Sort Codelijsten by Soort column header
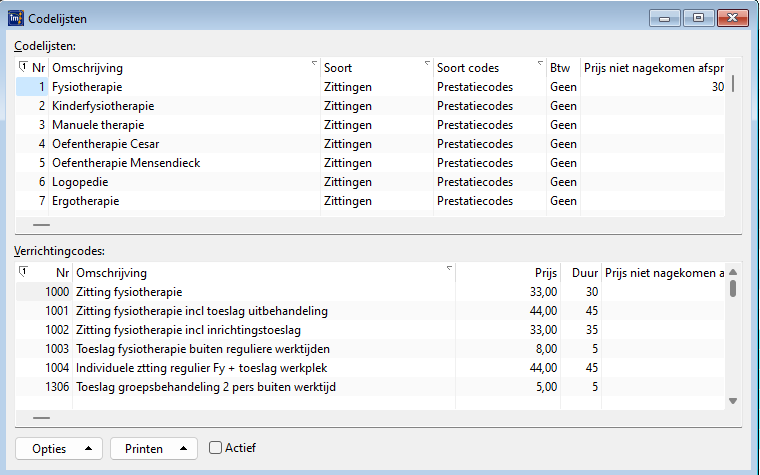The width and height of the screenshot is (760, 475). (x=377, y=68)
